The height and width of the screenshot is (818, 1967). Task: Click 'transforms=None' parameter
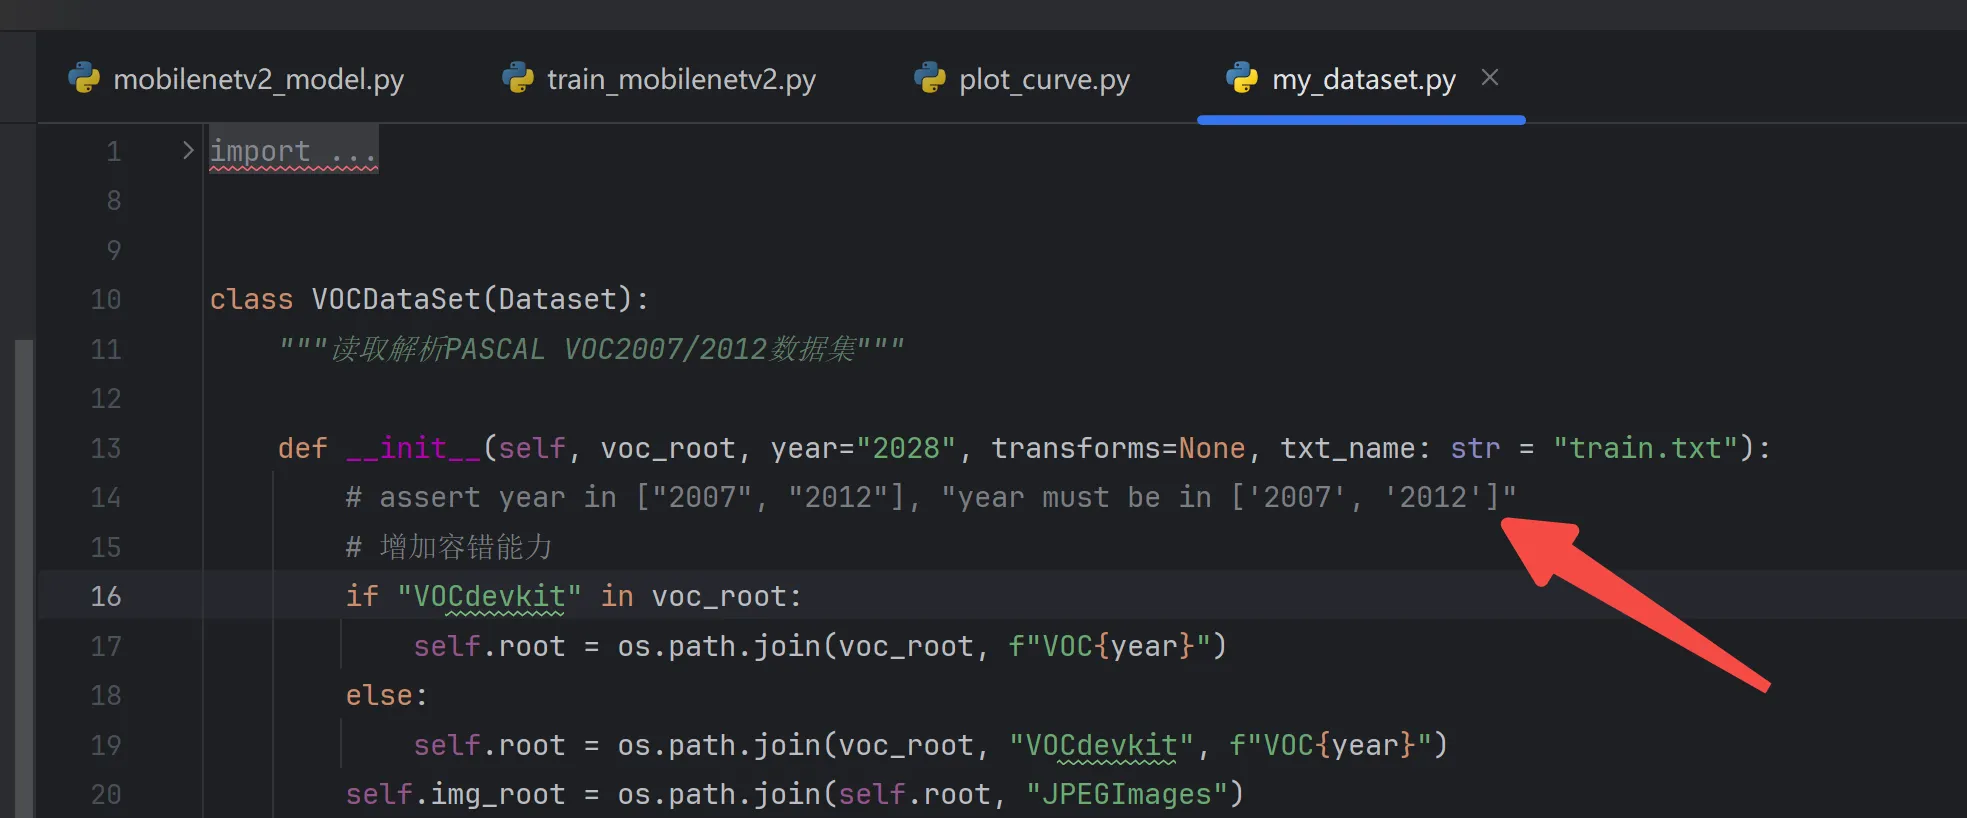[1119, 448]
